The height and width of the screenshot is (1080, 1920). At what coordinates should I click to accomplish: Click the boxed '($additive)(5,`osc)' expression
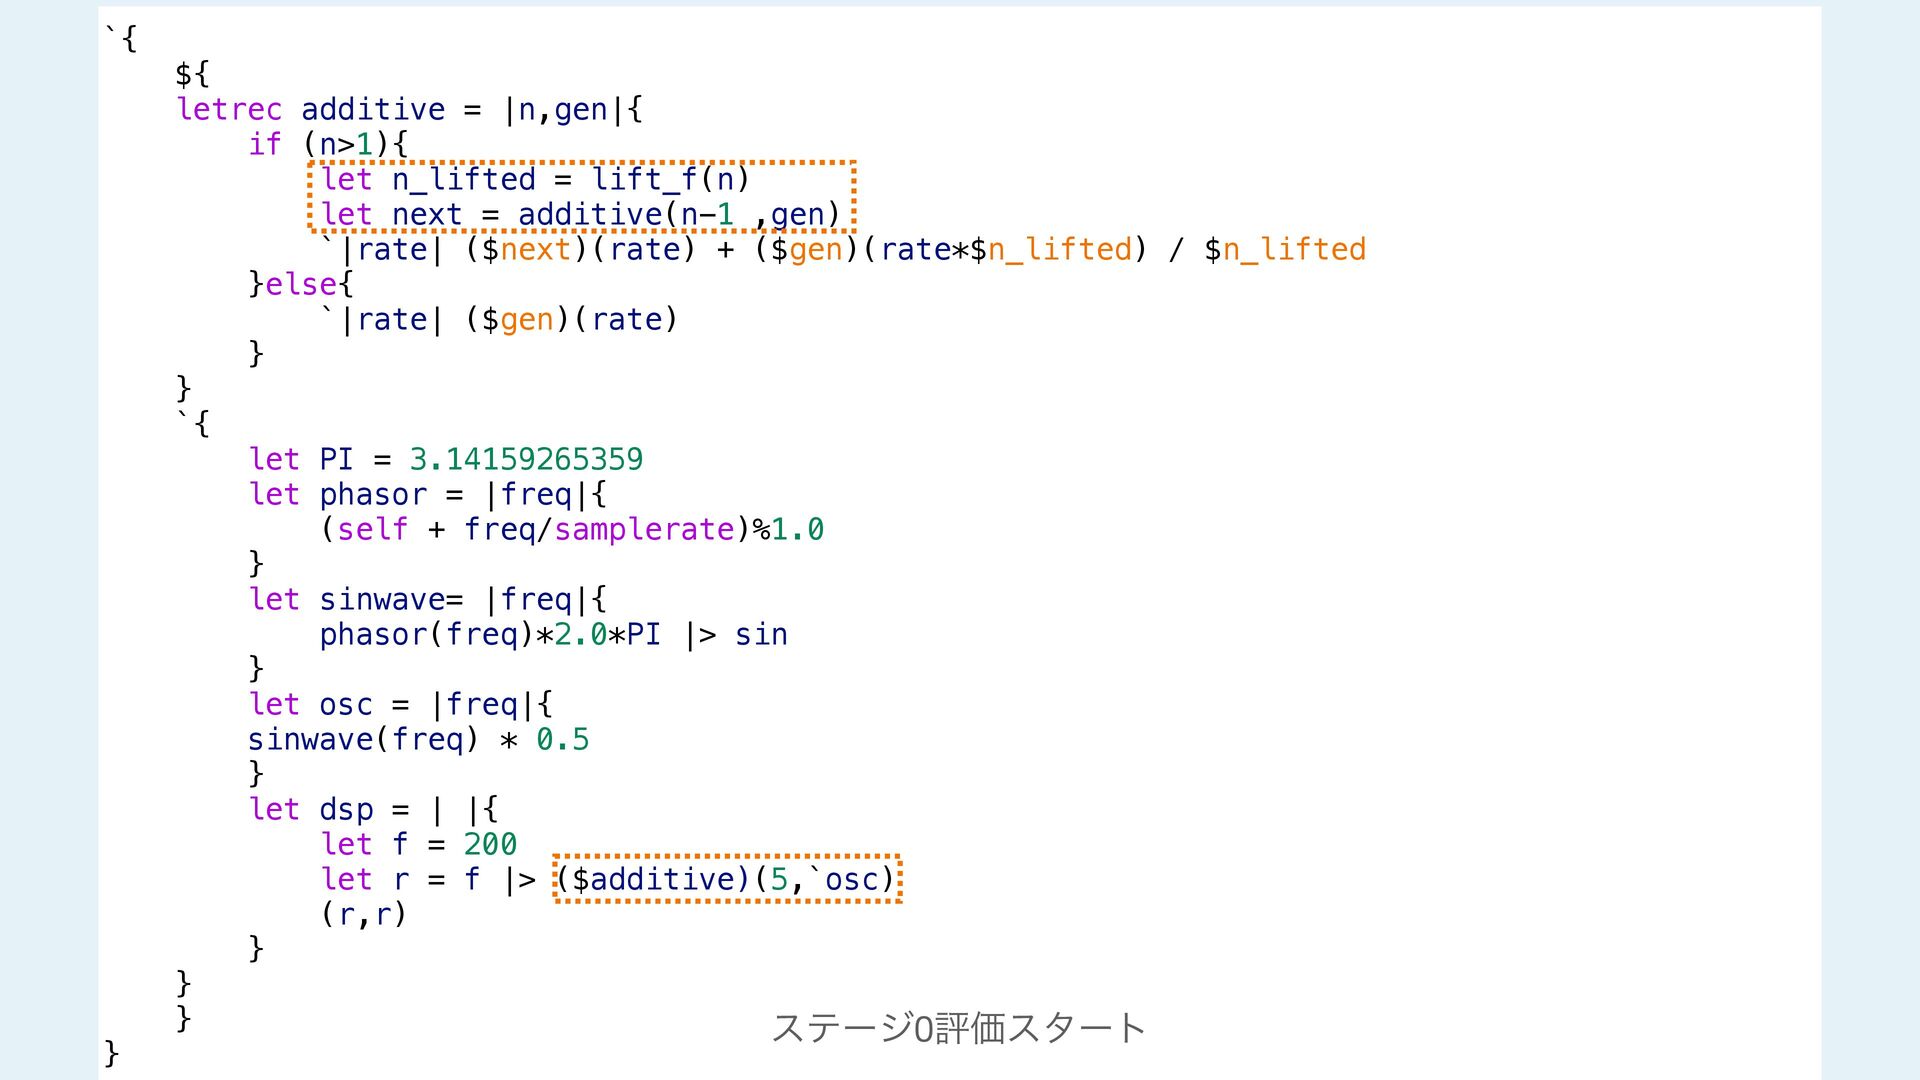727,879
